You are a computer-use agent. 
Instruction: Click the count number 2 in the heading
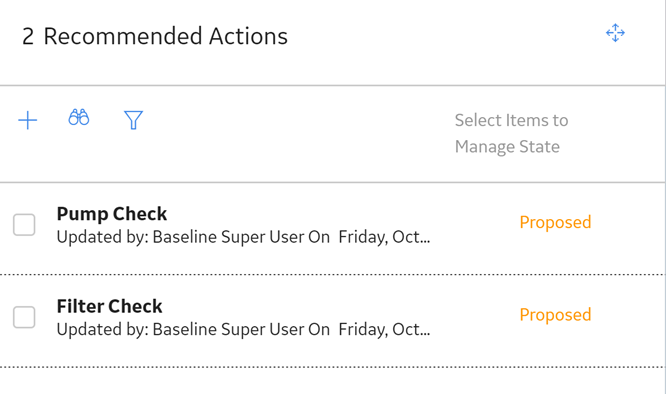[x=28, y=37]
